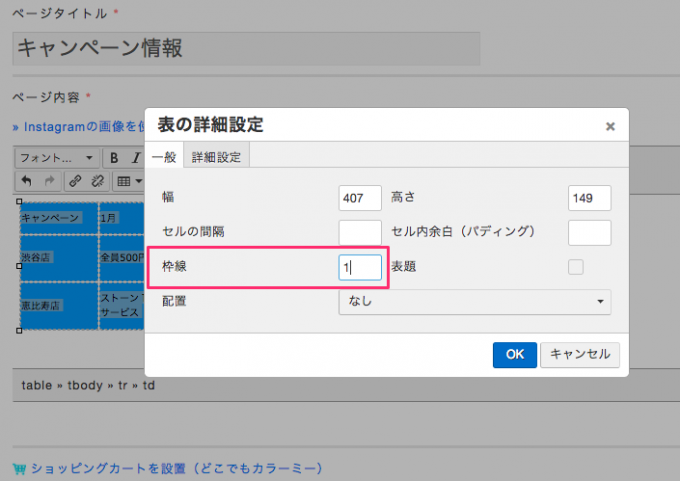This screenshot has height=481, width=680.
Task: Click the ストーン サービス table cell
Action: [121, 305]
